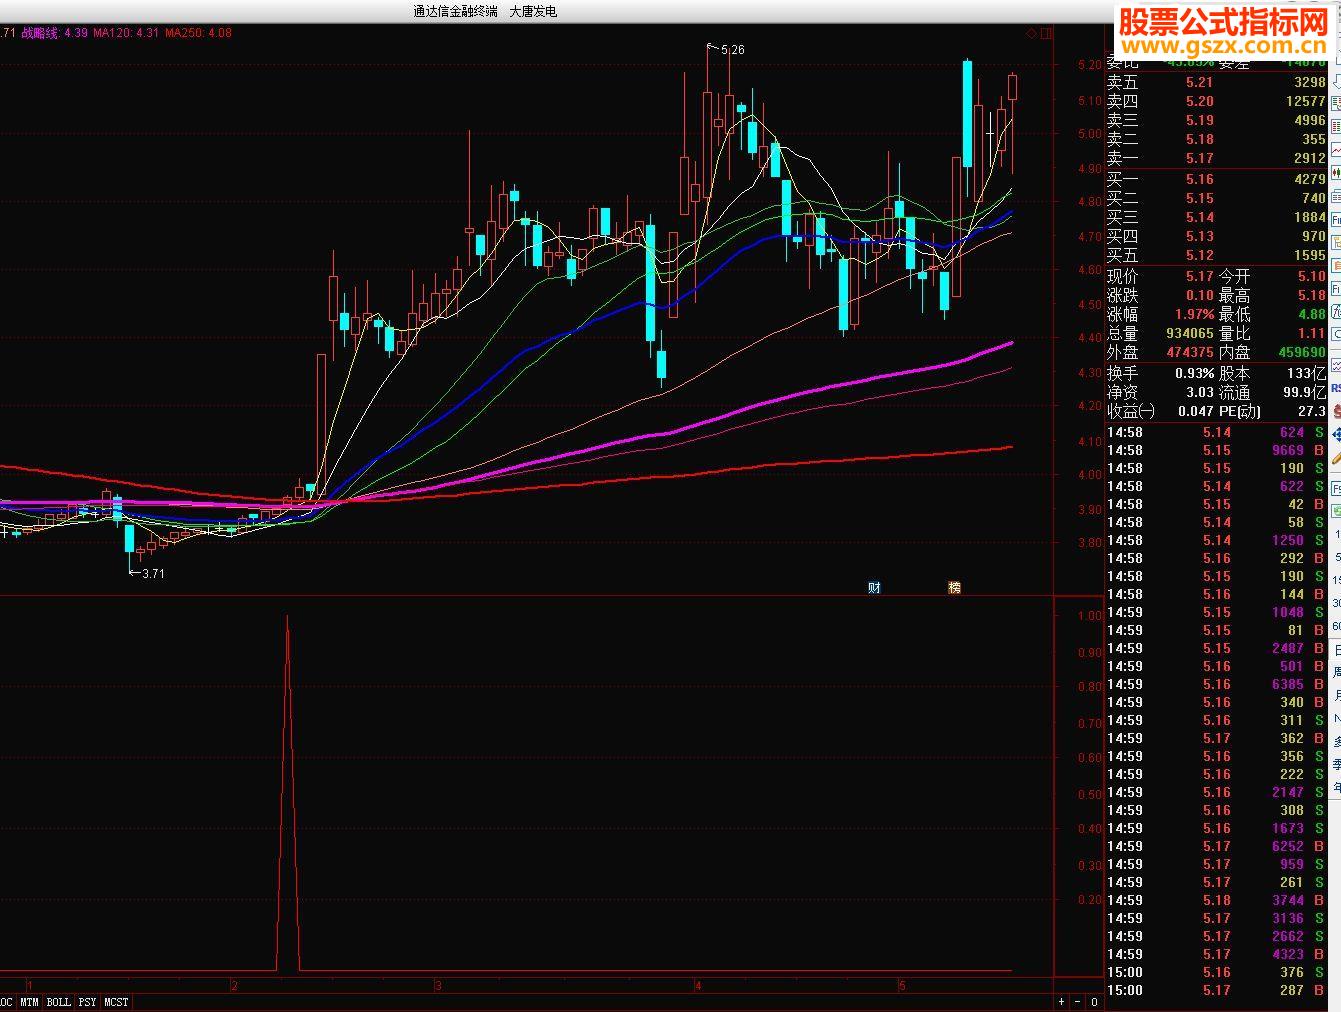The width and height of the screenshot is (1341, 1012).
Task: Click the 内盘 459690 value
Action: (x=1302, y=352)
